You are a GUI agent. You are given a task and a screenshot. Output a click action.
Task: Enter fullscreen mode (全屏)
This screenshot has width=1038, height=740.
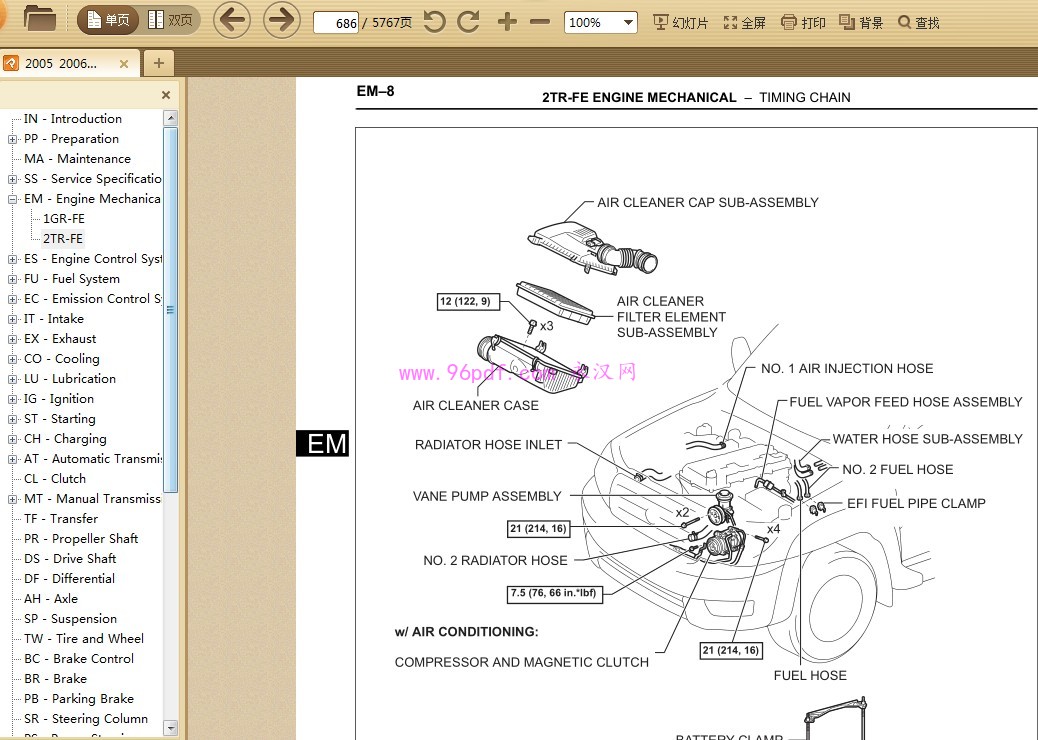tap(745, 23)
